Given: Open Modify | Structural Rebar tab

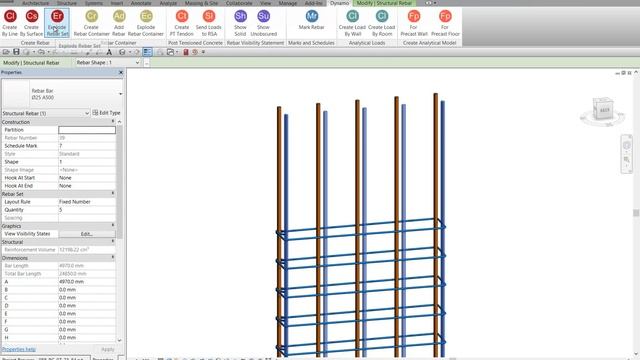Looking at the screenshot, I should (x=384, y=3).
